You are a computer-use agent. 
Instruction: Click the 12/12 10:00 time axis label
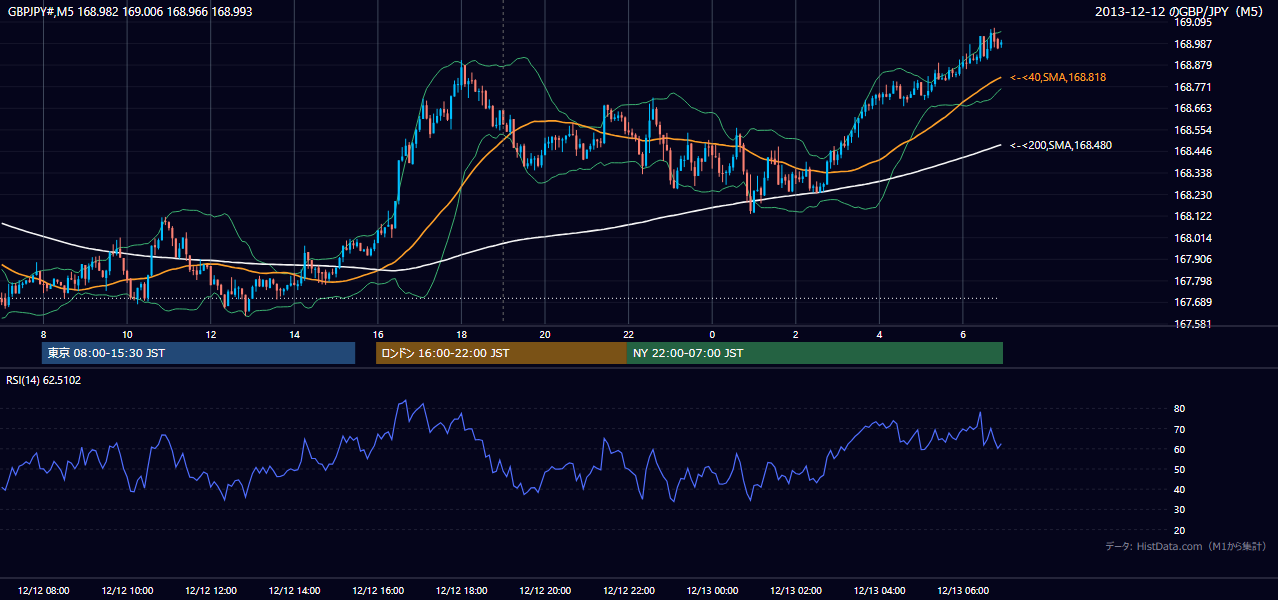click(127, 591)
